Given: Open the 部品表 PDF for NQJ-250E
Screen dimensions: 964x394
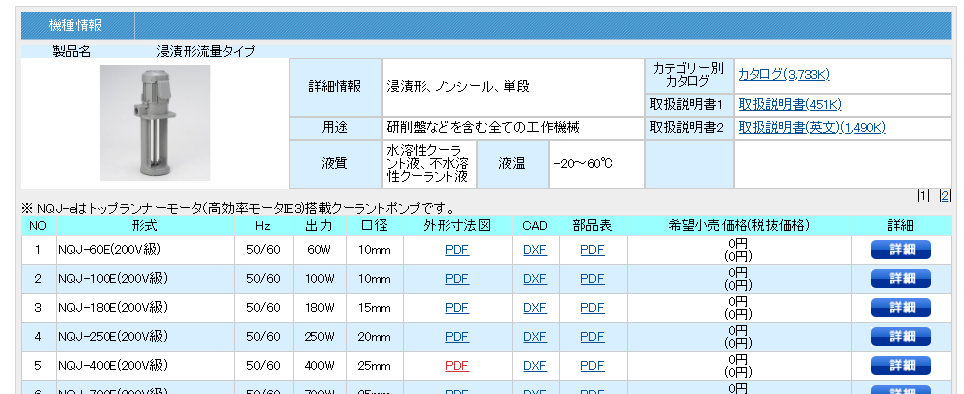Looking at the screenshot, I should pyautogui.click(x=593, y=337).
